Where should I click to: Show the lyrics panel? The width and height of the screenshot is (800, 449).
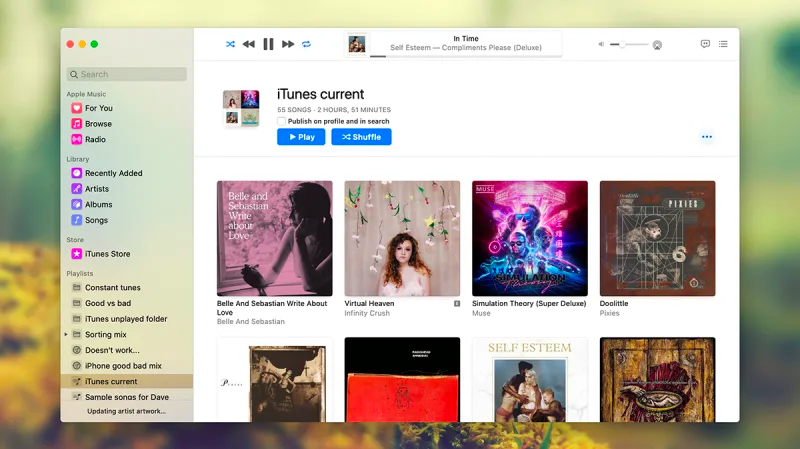pos(705,44)
